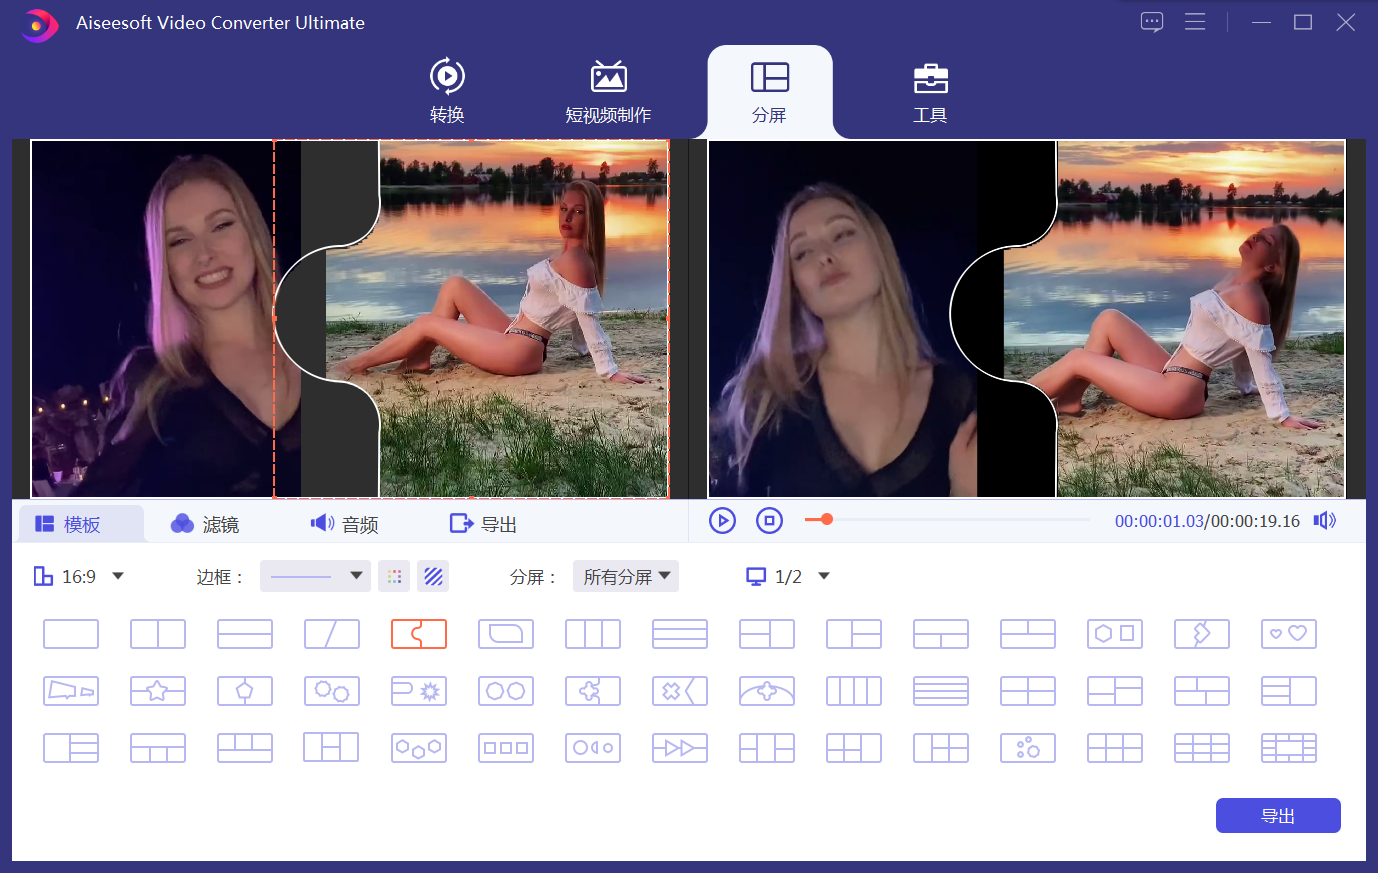This screenshot has height=873, width=1378.
Task: Mute the preview volume speaker icon
Action: pos(1325,521)
